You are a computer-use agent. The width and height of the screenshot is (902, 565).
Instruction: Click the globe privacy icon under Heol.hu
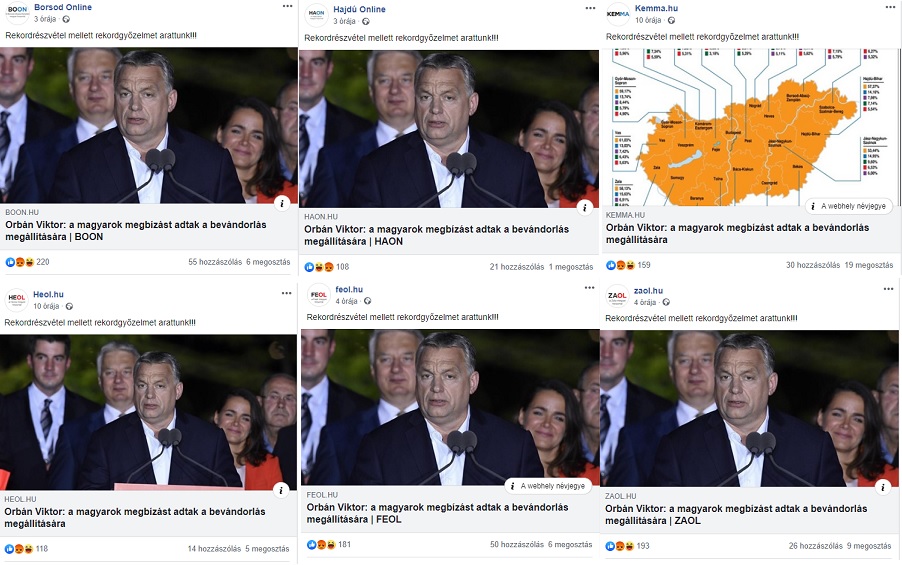69,307
